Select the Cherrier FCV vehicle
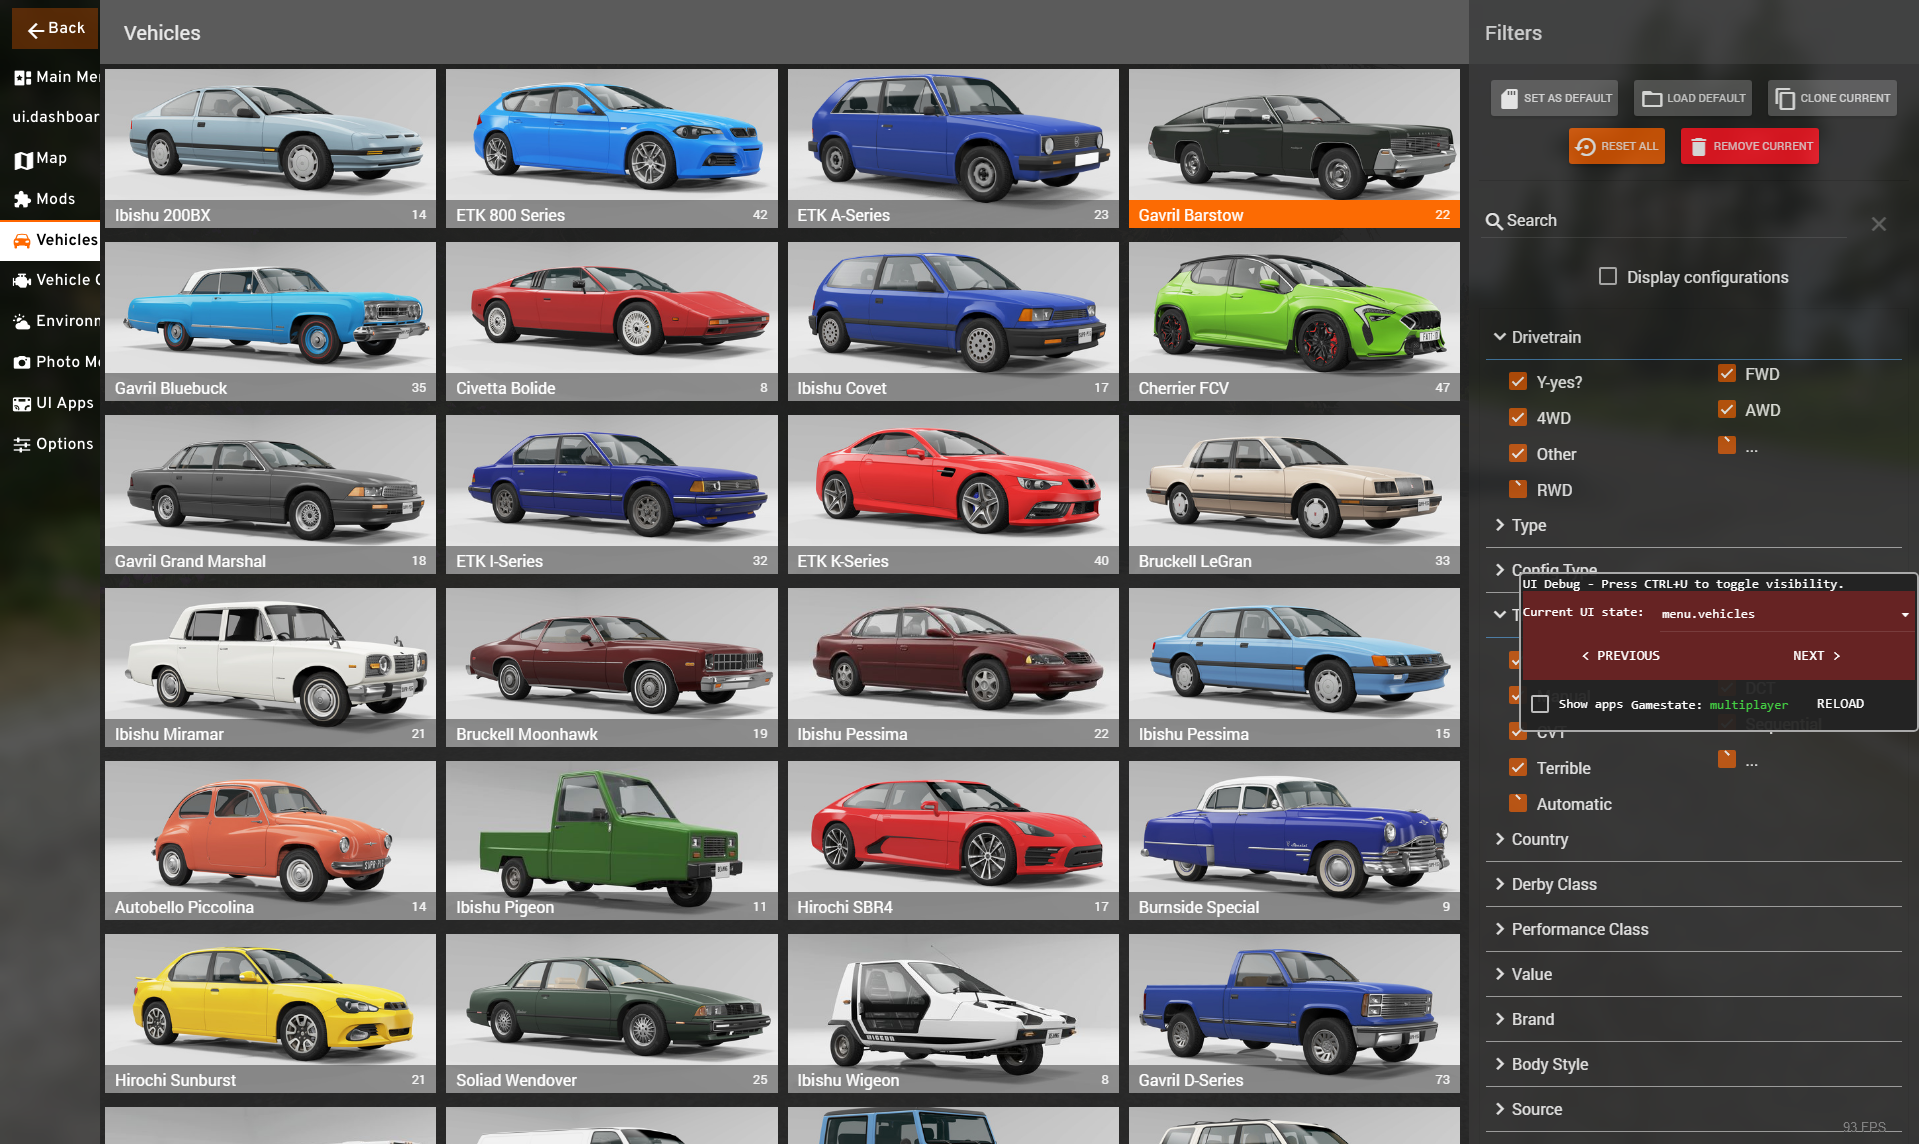Screen dimensions: 1919x1144 tap(1294, 321)
